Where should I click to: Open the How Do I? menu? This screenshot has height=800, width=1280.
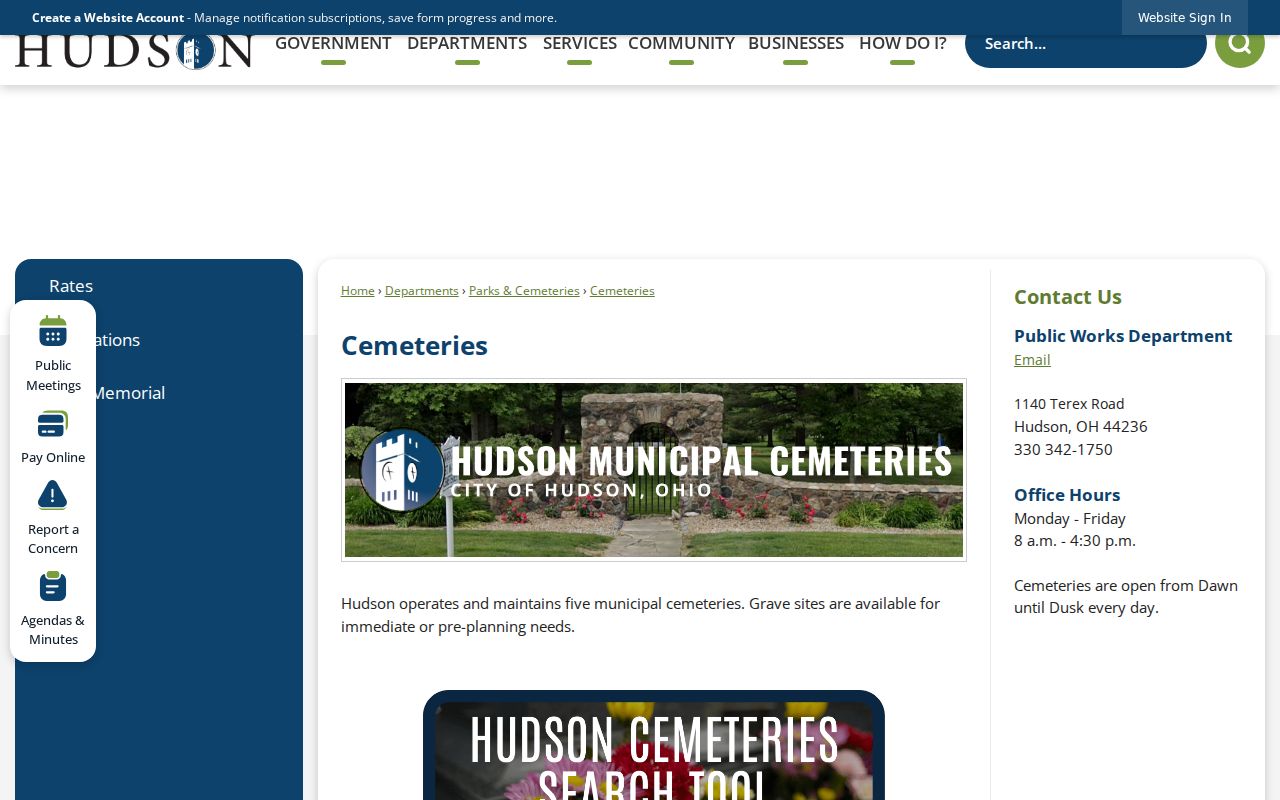click(x=902, y=43)
